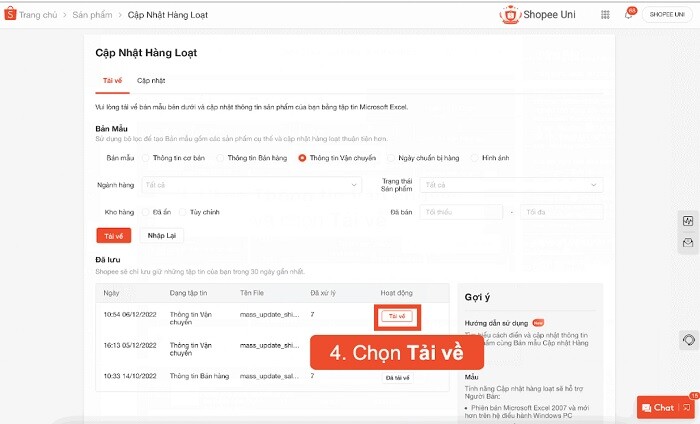Click the Ngày column header
Image resolution: width=700 pixels, height=424 pixels.
(111, 293)
